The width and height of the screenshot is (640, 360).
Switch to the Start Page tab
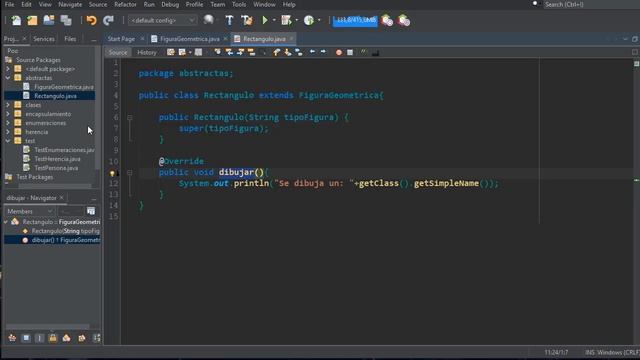point(121,39)
